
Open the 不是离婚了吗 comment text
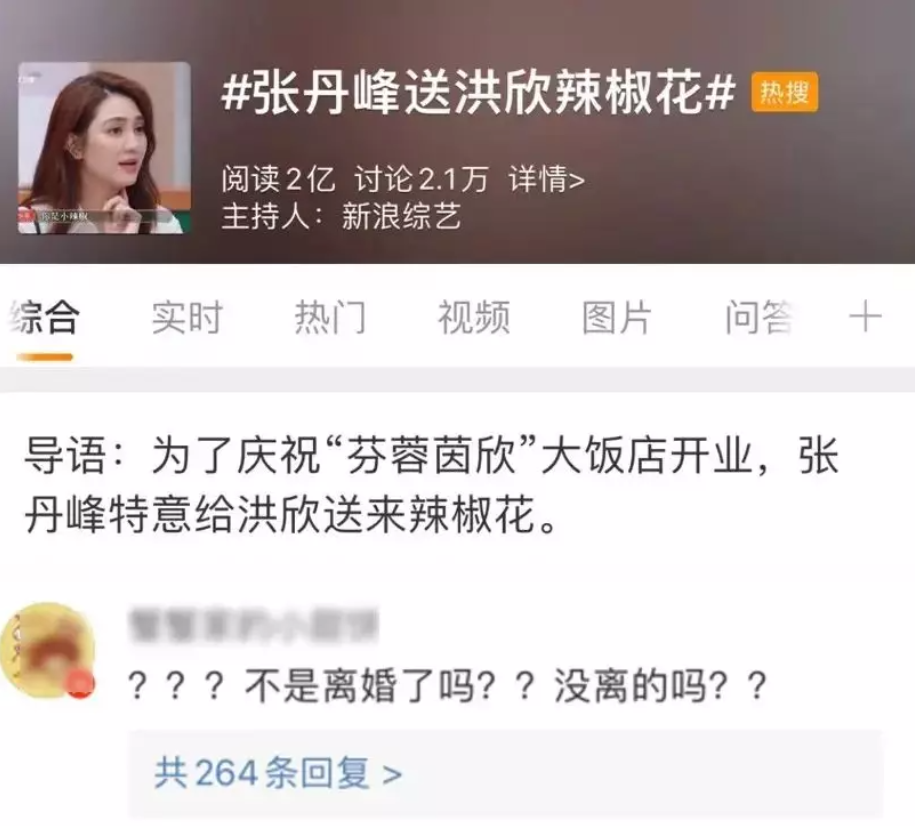pyautogui.click(x=447, y=685)
